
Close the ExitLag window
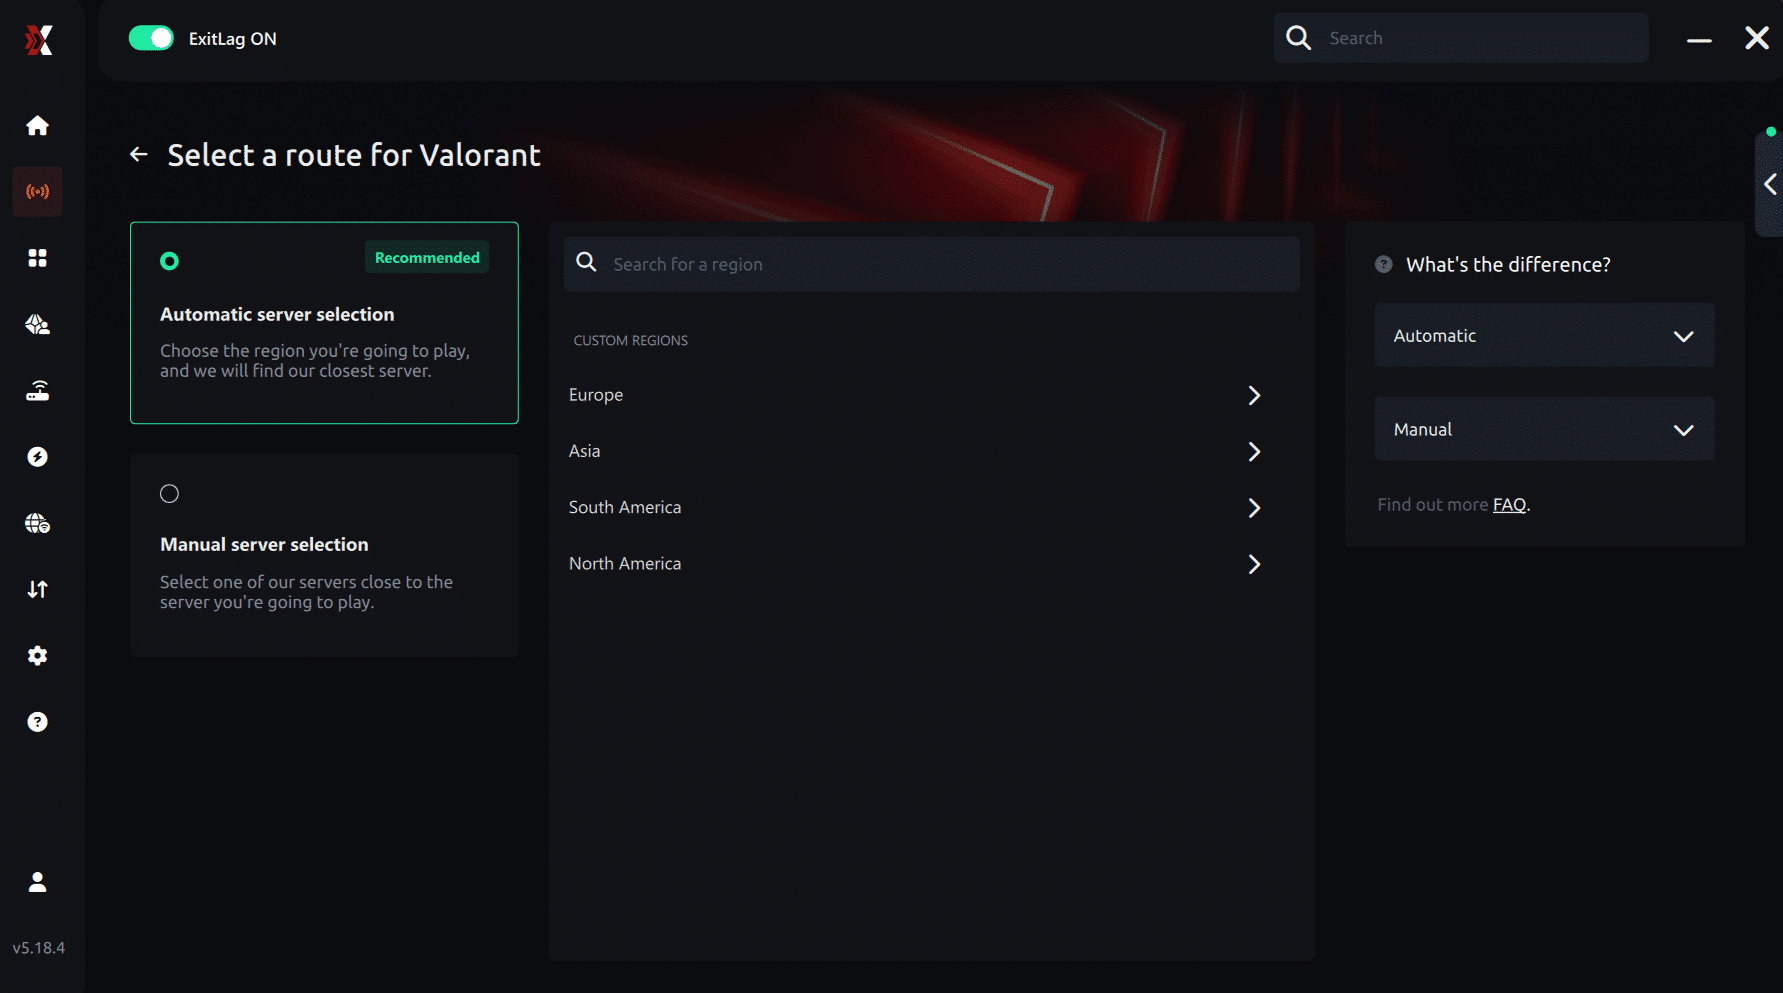[1757, 38]
